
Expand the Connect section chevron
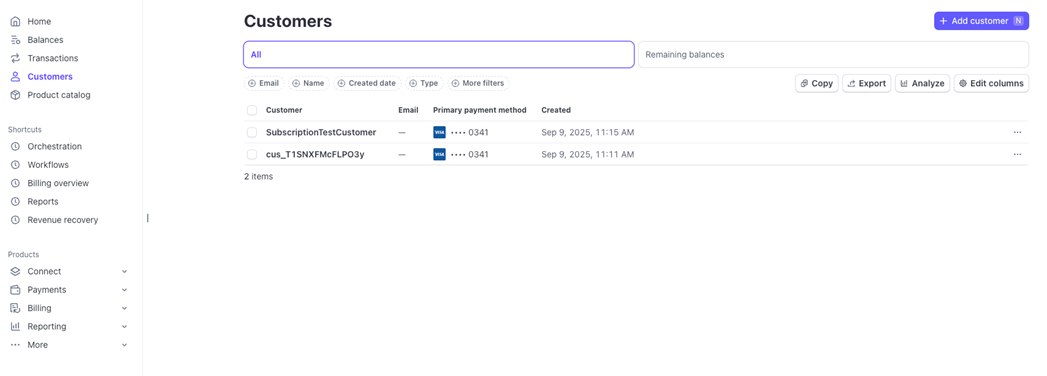click(x=124, y=272)
